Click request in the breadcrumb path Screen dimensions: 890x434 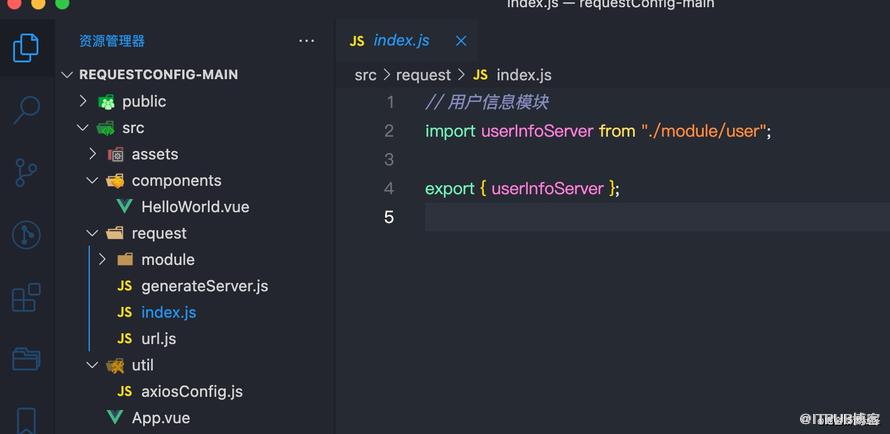[x=423, y=75]
